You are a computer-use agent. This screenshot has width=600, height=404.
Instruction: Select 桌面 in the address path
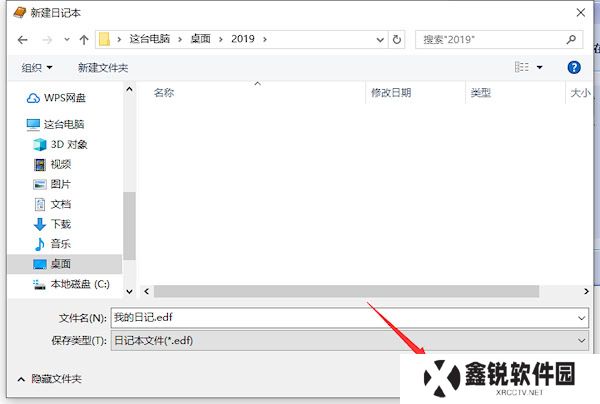(x=201, y=39)
